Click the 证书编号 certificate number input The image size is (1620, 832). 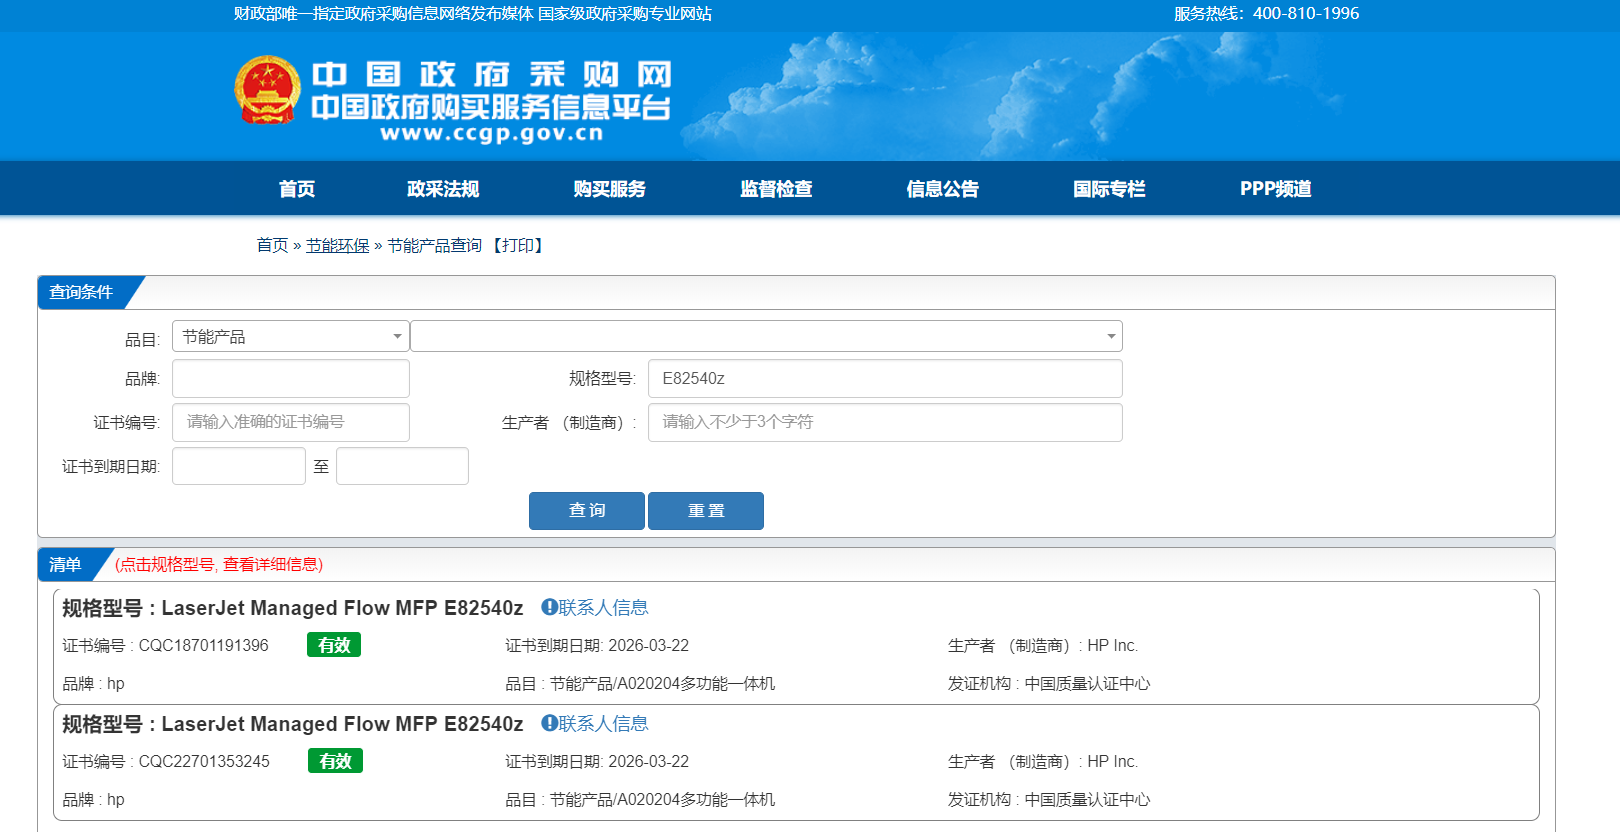coord(291,422)
